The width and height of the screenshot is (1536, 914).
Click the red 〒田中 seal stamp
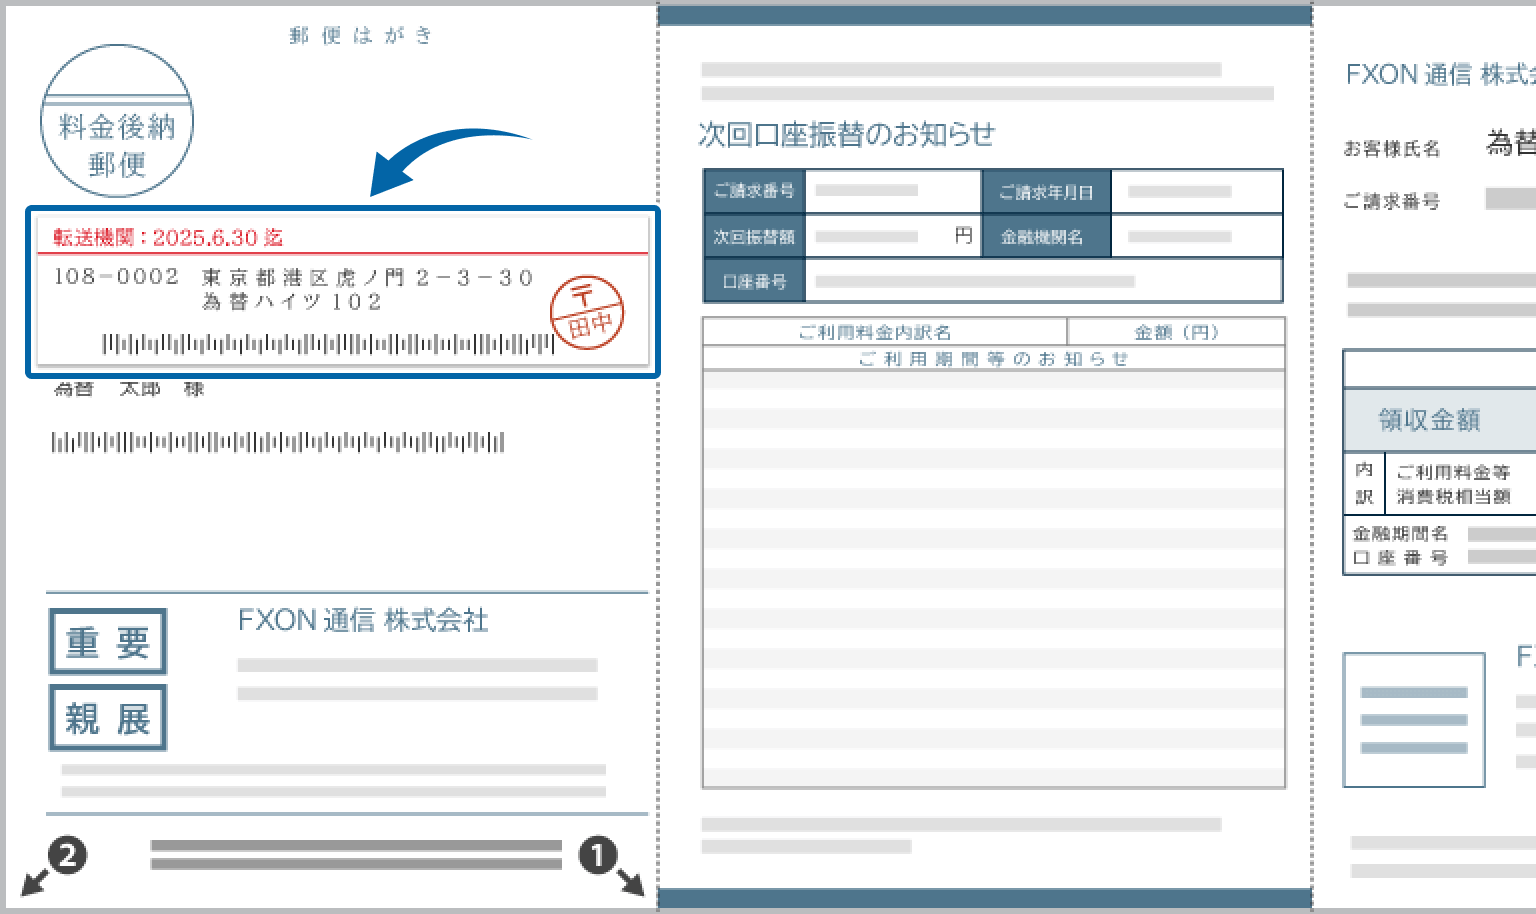(x=587, y=312)
